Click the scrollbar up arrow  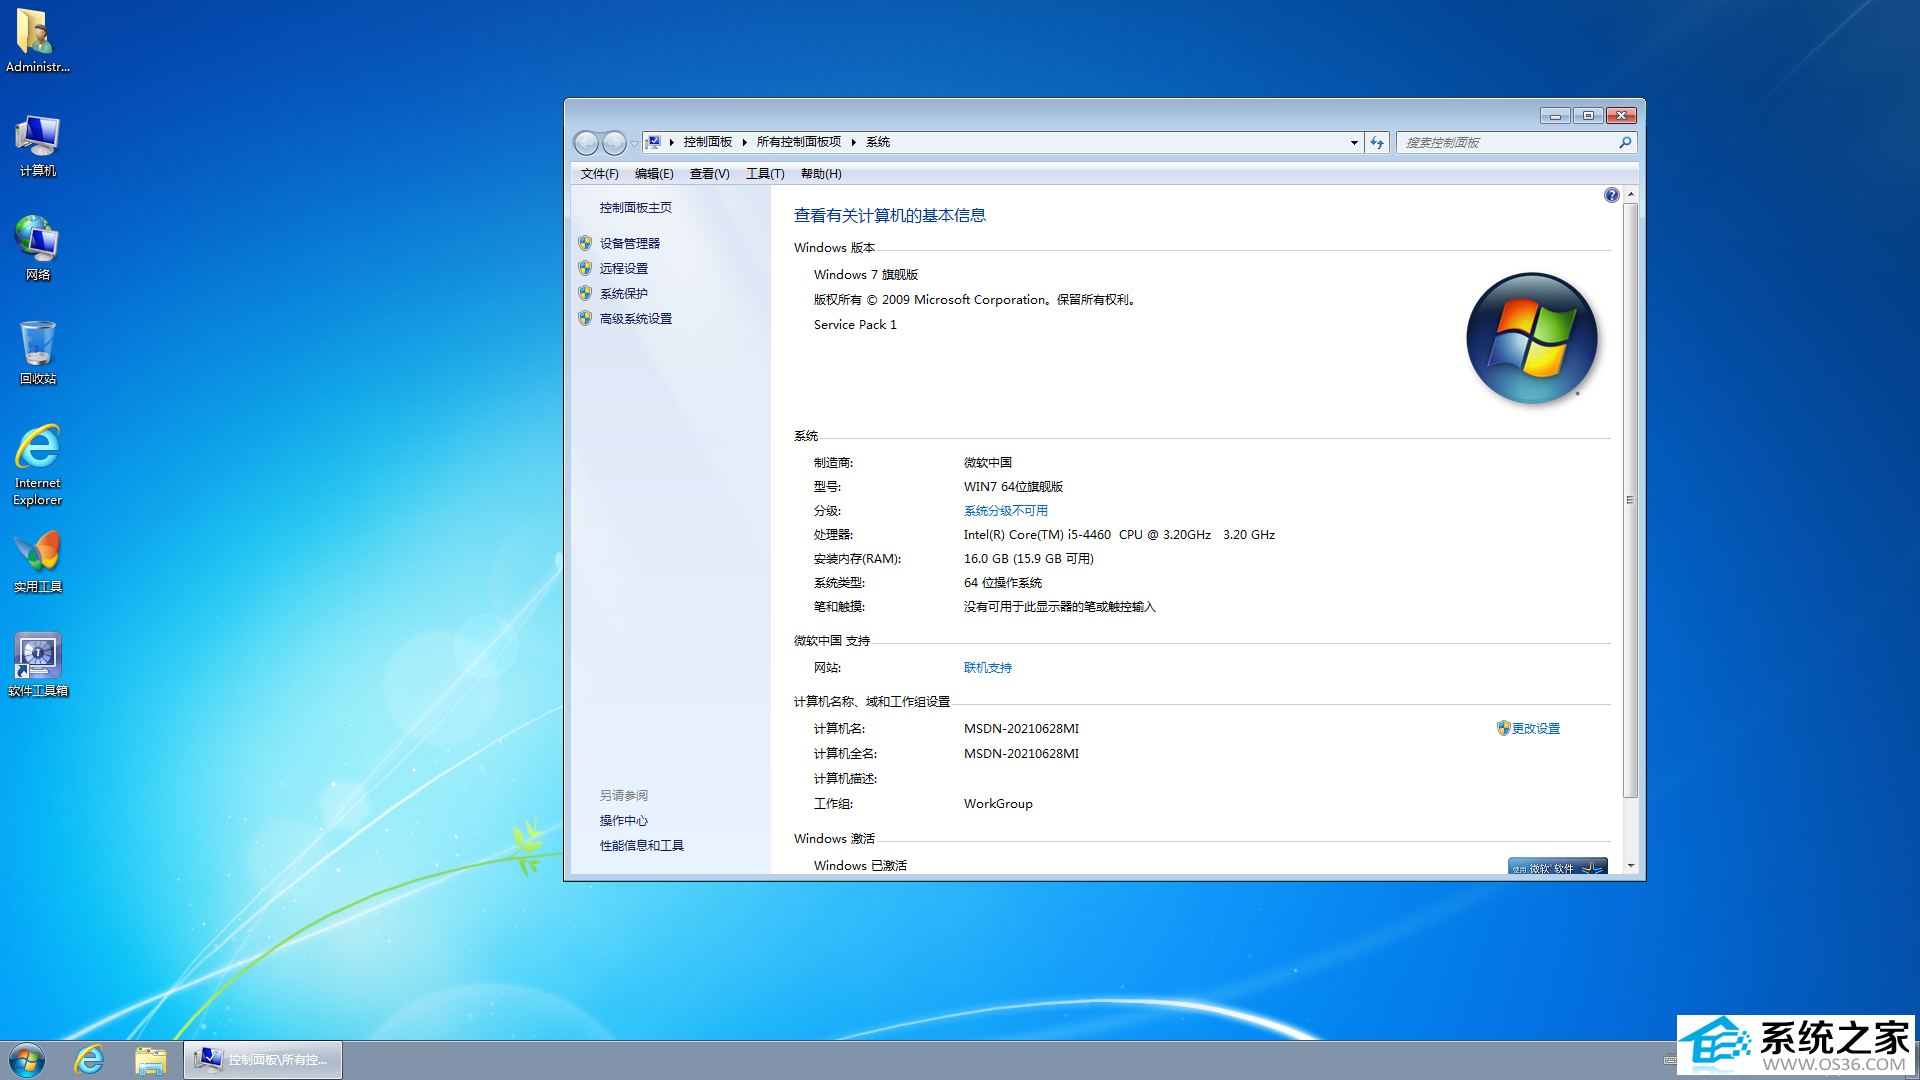click(1630, 194)
